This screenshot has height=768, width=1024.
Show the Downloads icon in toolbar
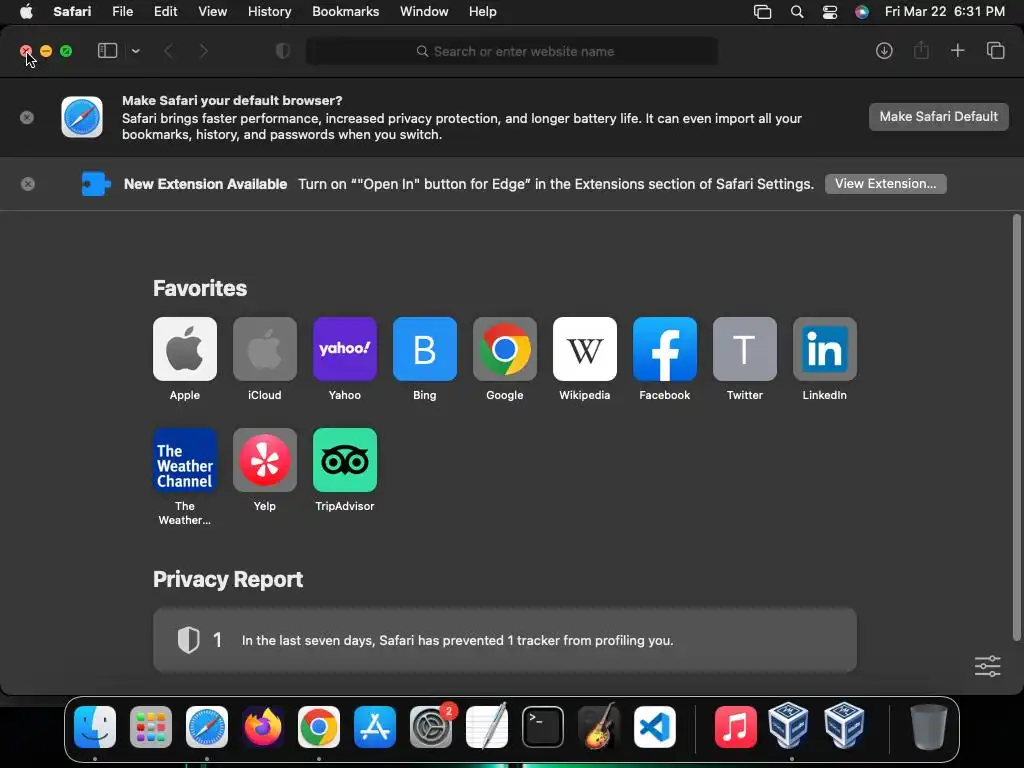point(884,51)
